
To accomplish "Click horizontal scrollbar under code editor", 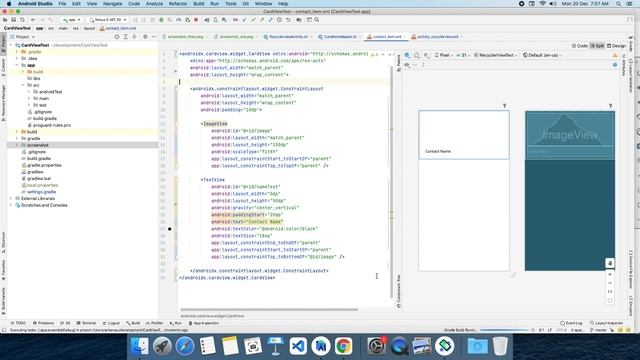I will coord(269,309).
